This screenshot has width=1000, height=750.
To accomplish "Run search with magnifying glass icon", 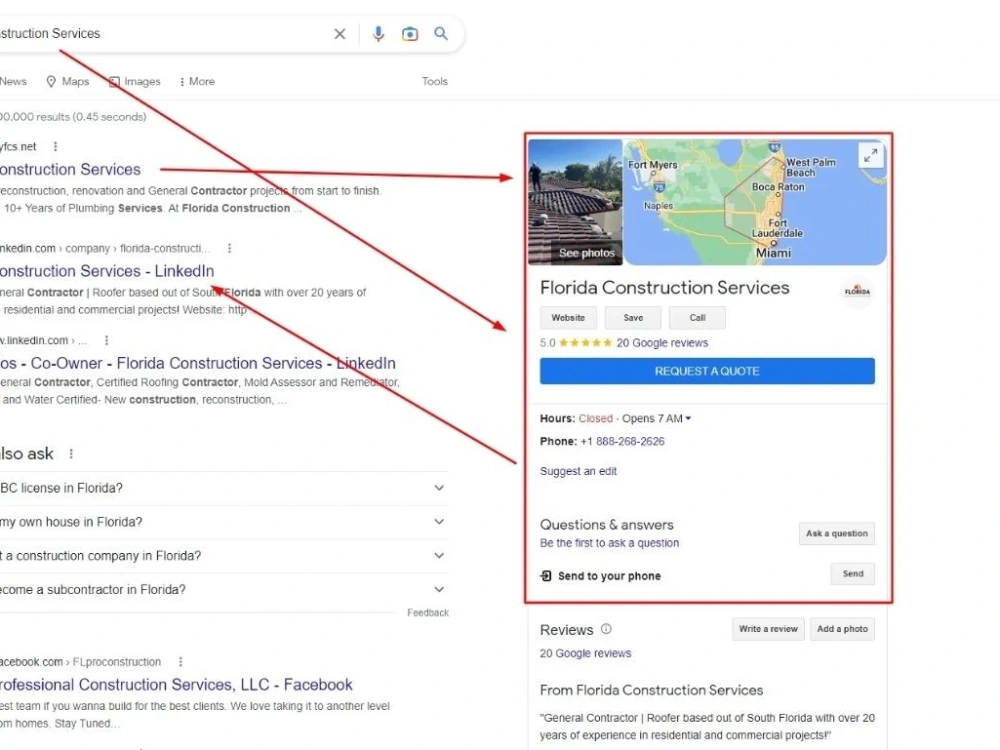I will [x=441, y=33].
